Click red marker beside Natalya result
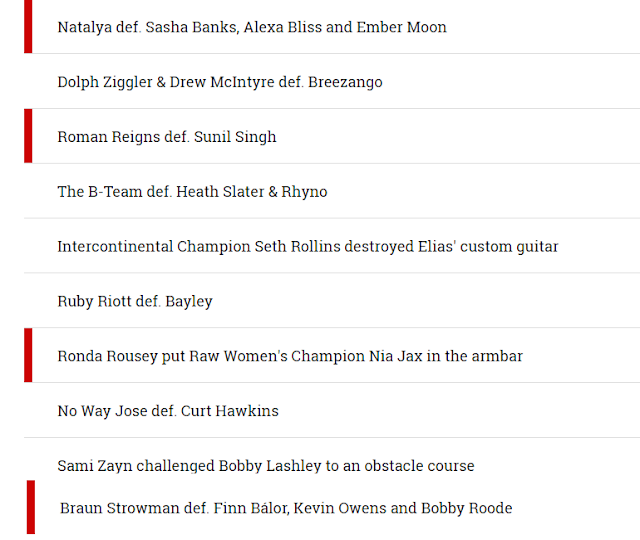640x540 pixels. (x=28, y=27)
